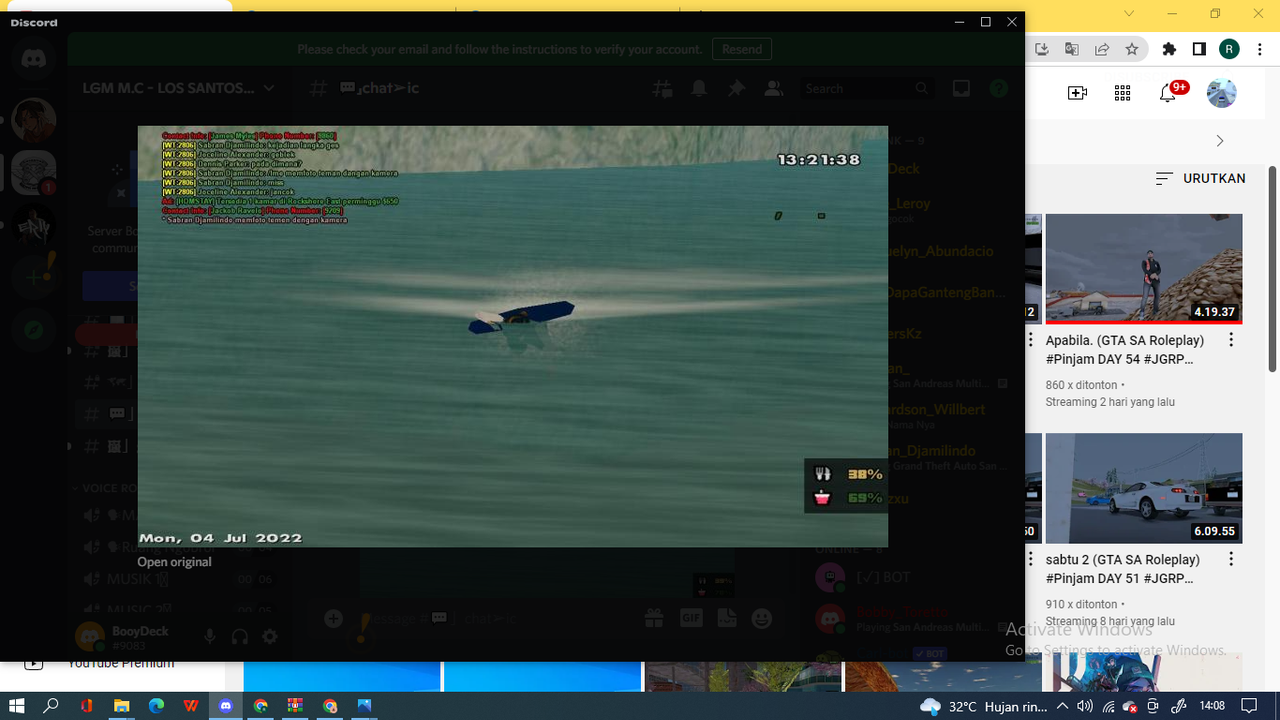Open File Explorer from taskbar
Screen dimensions: 1280x720
[x=121, y=706]
